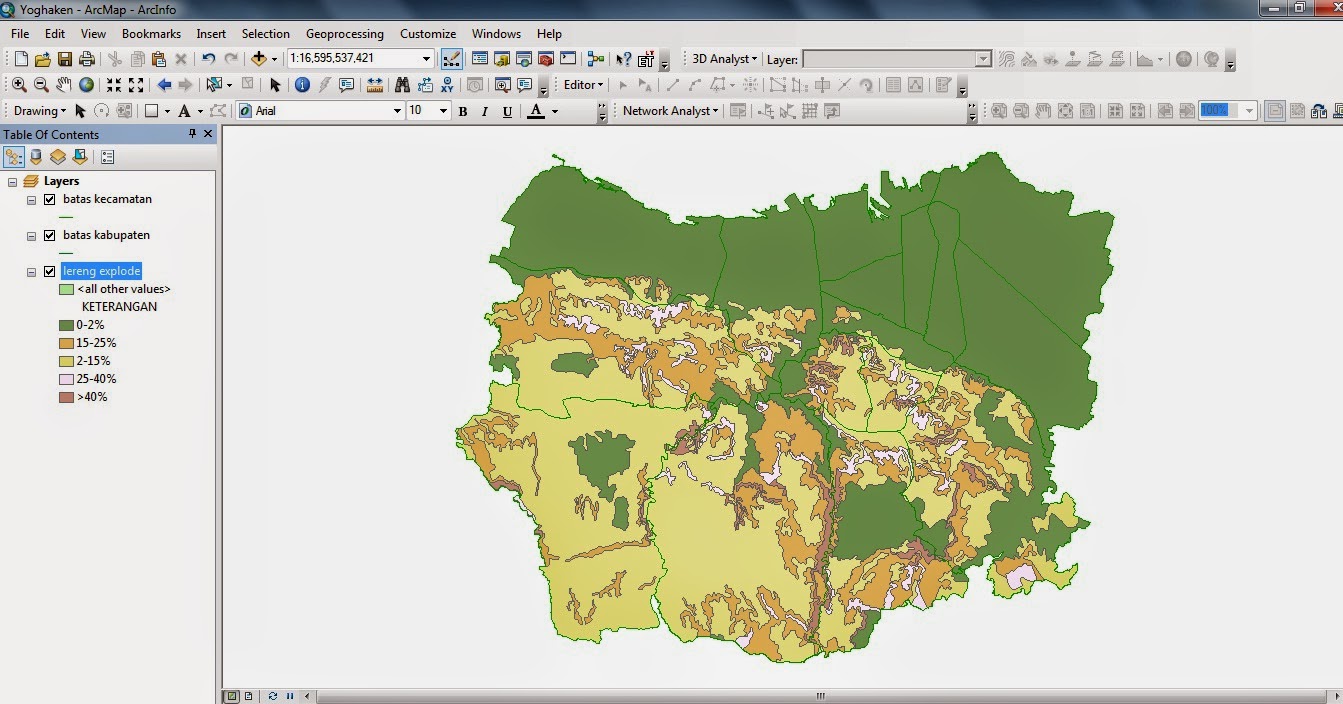The height and width of the screenshot is (704, 1343).
Task: Open the Editor menu button
Action: [583, 85]
